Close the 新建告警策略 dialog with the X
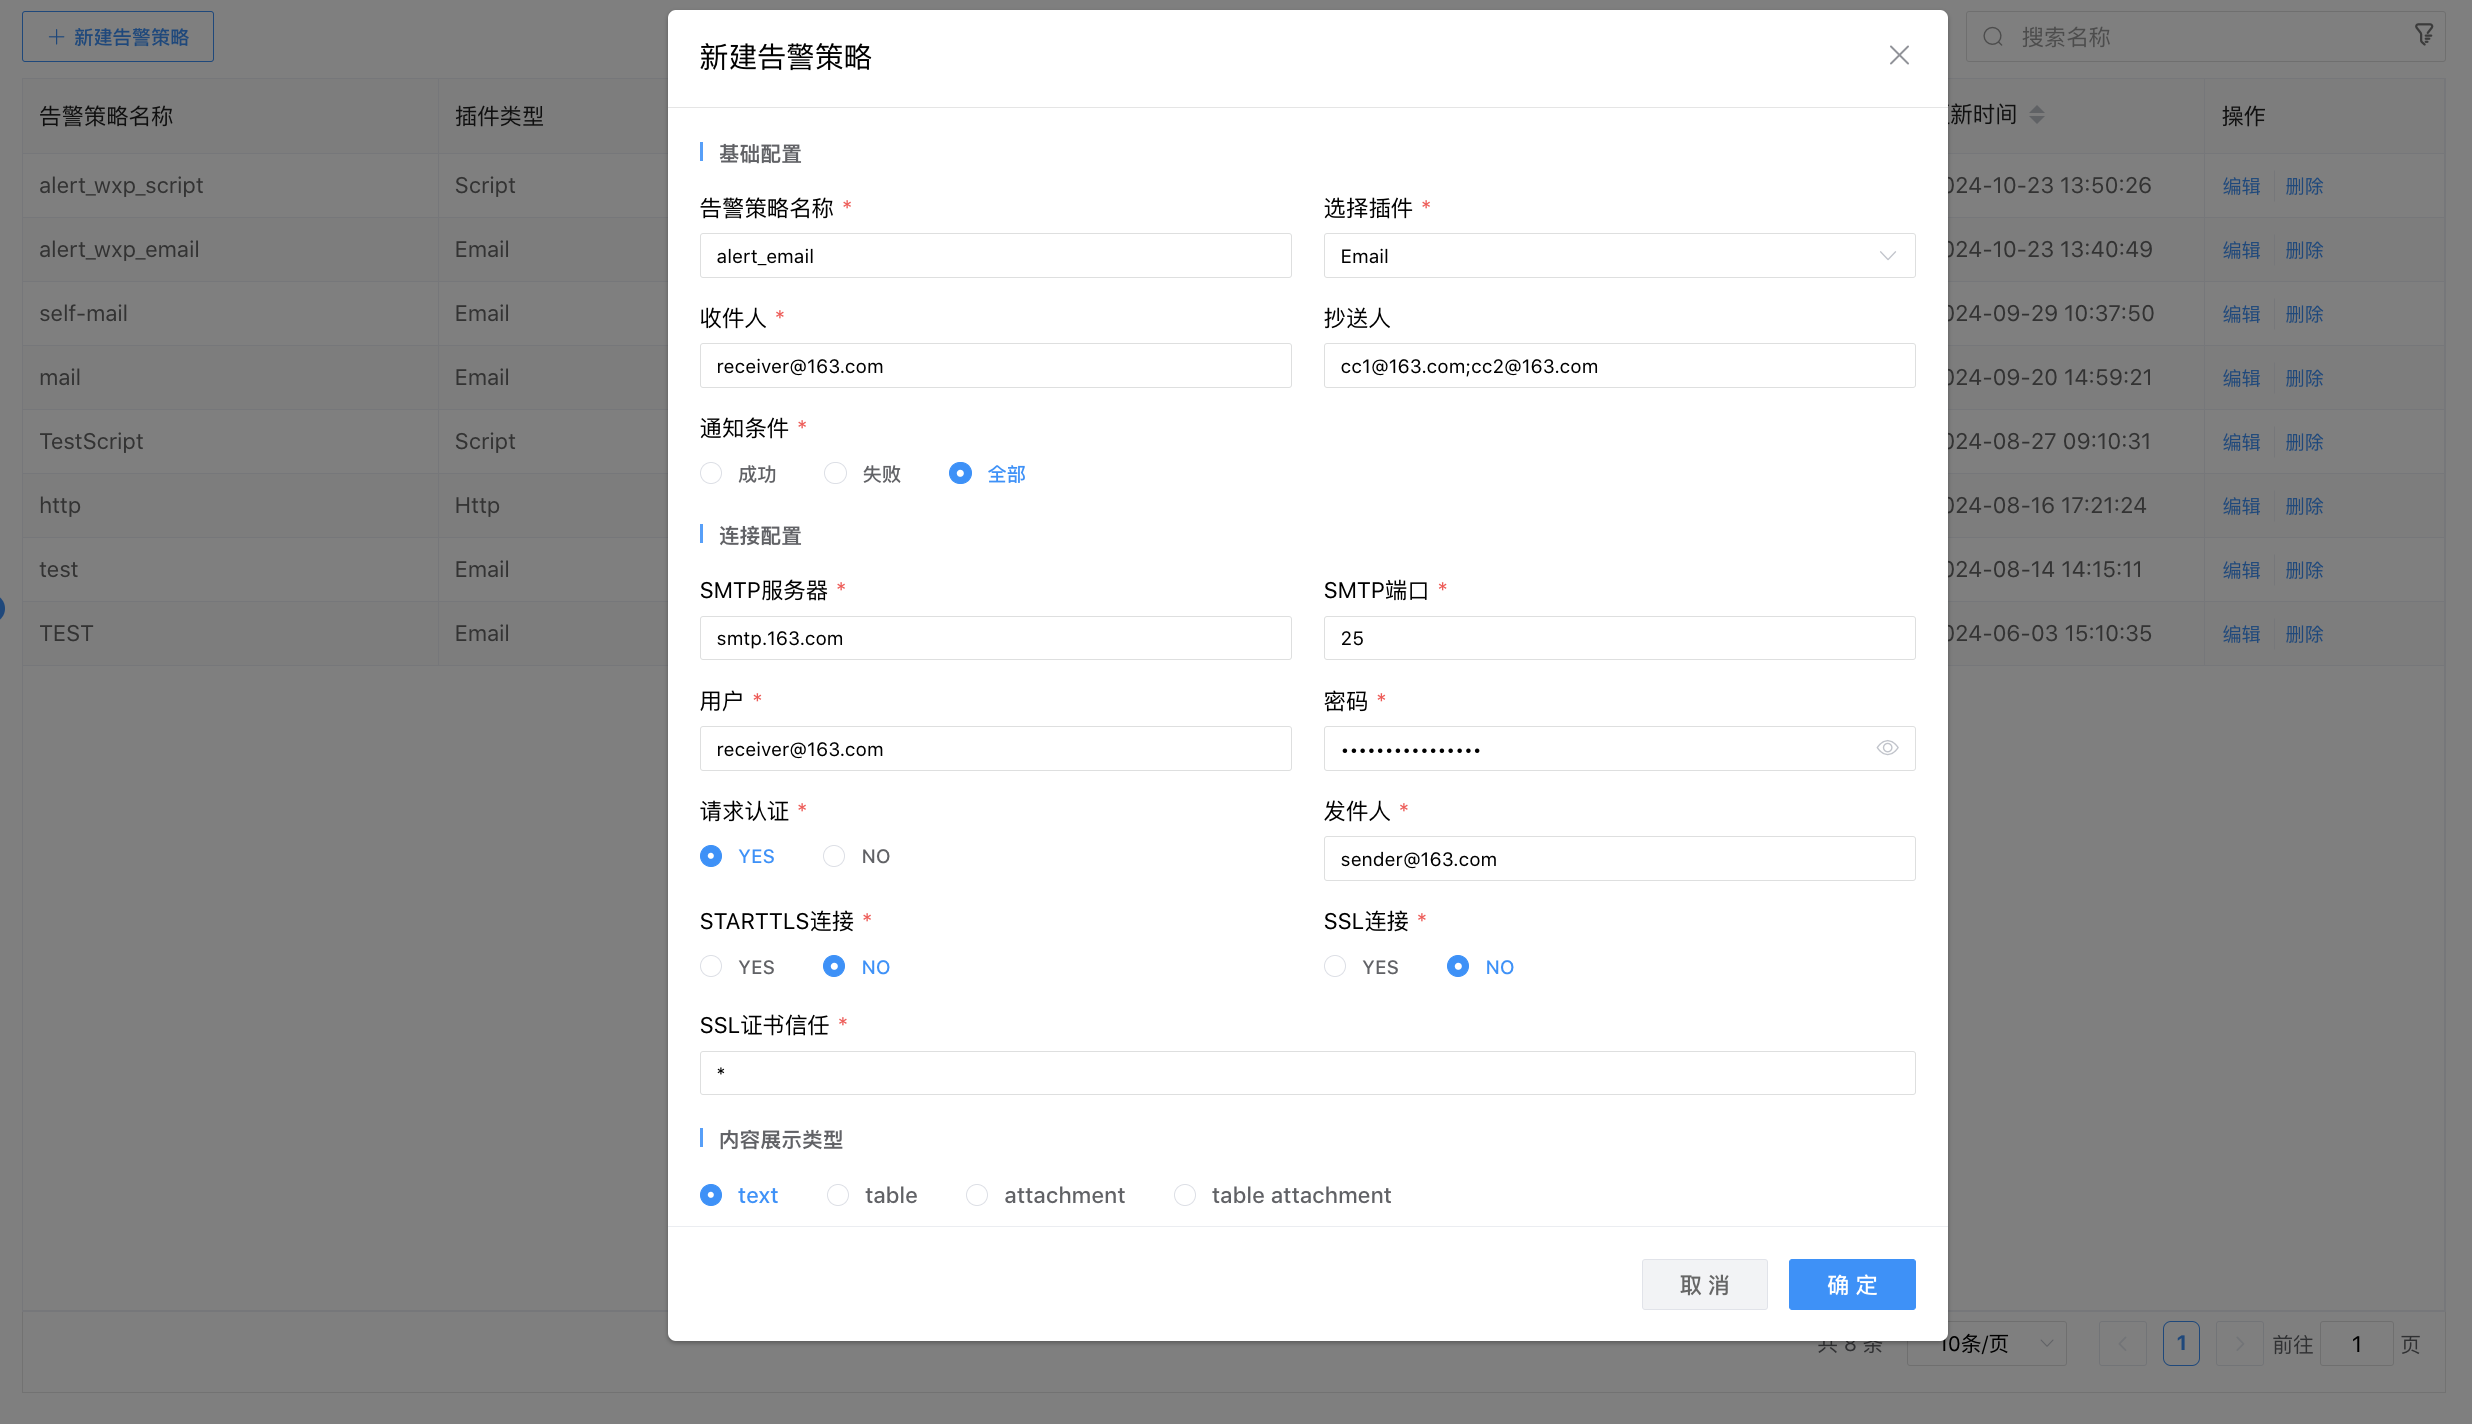The width and height of the screenshot is (2472, 1424). click(x=1898, y=55)
